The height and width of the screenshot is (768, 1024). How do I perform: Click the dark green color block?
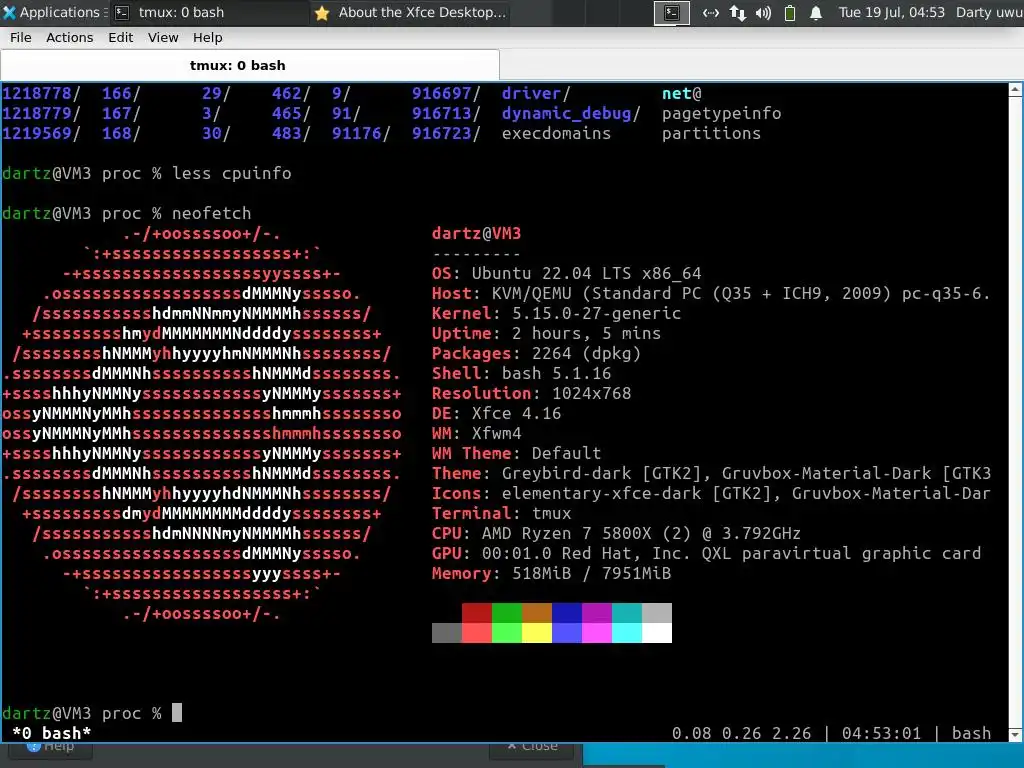507,613
